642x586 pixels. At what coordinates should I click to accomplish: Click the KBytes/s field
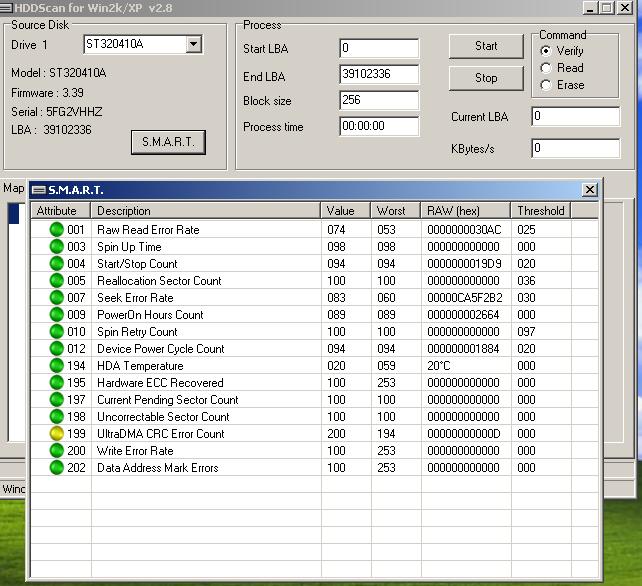576,148
